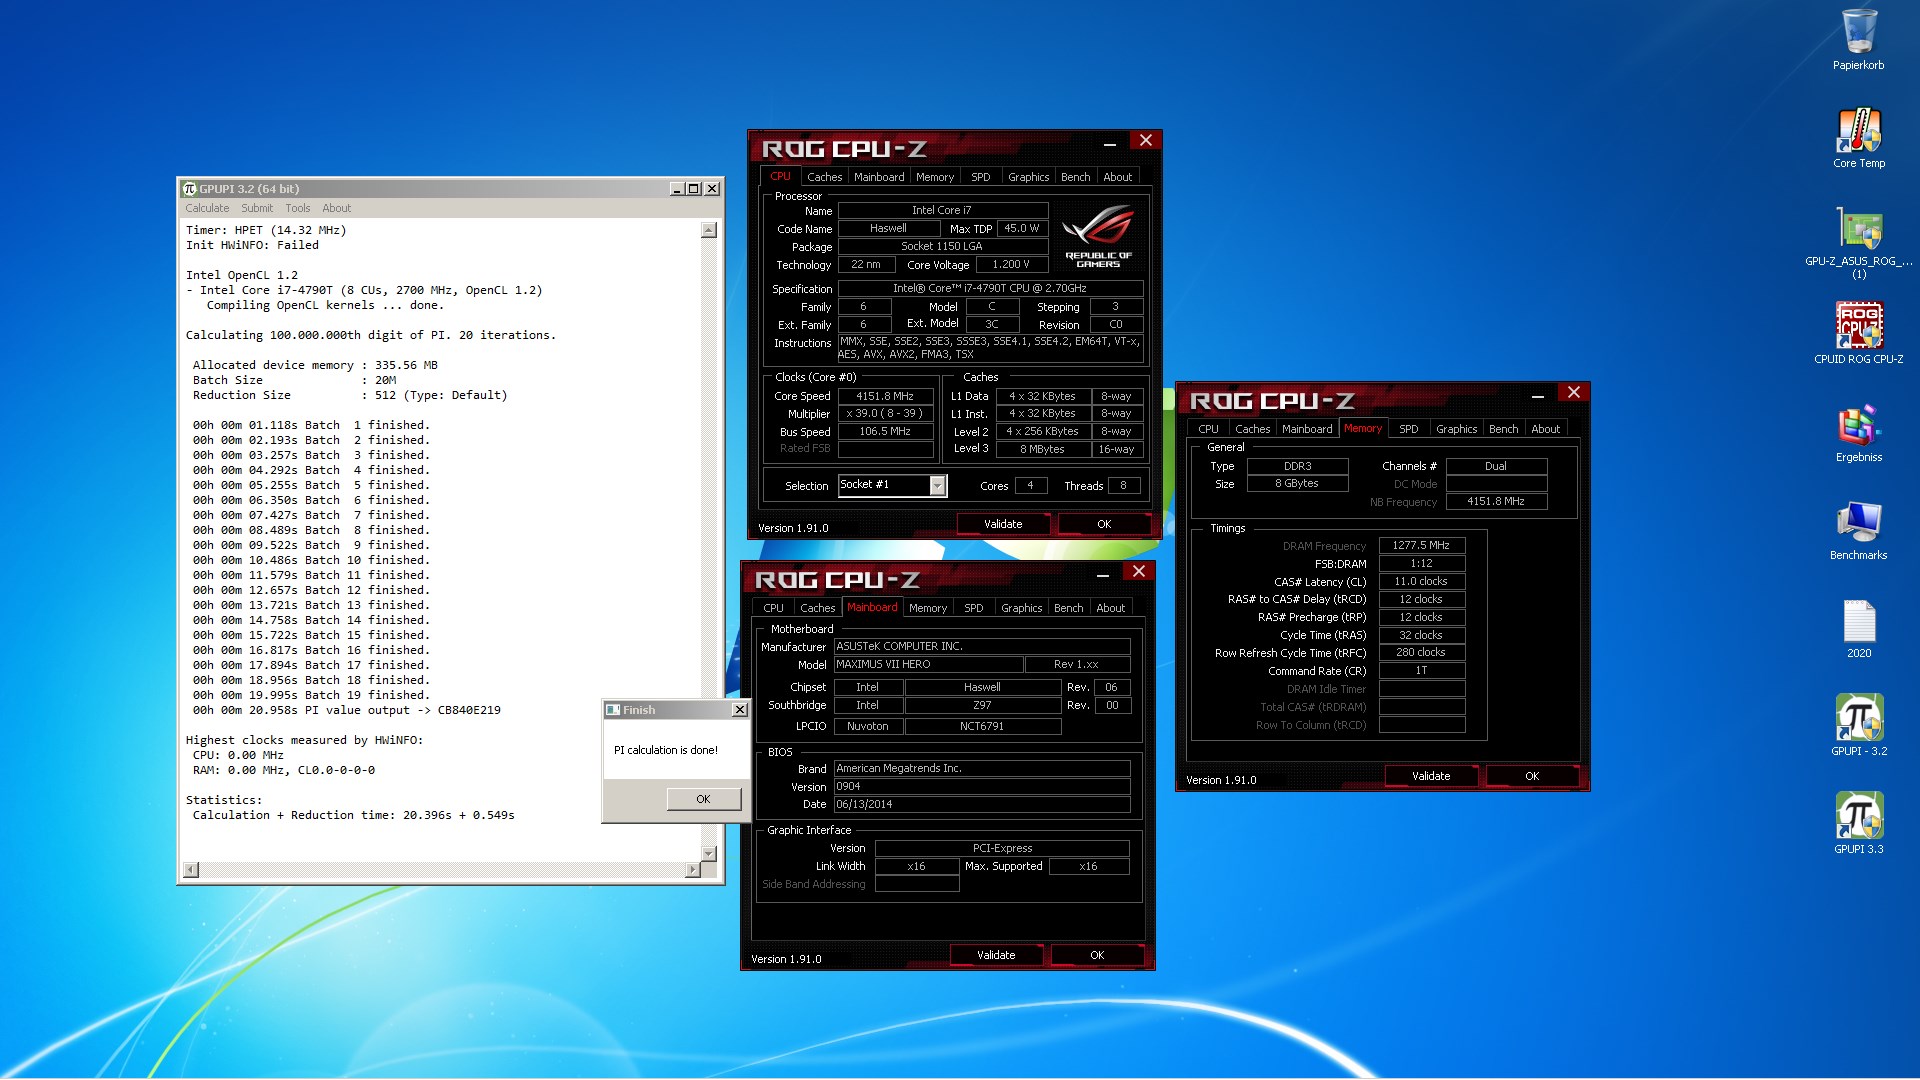Click the Core Speed 4151.8 MHz field
The width and height of the screenshot is (1920, 1080).
pyautogui.click(x=885, y=396)
